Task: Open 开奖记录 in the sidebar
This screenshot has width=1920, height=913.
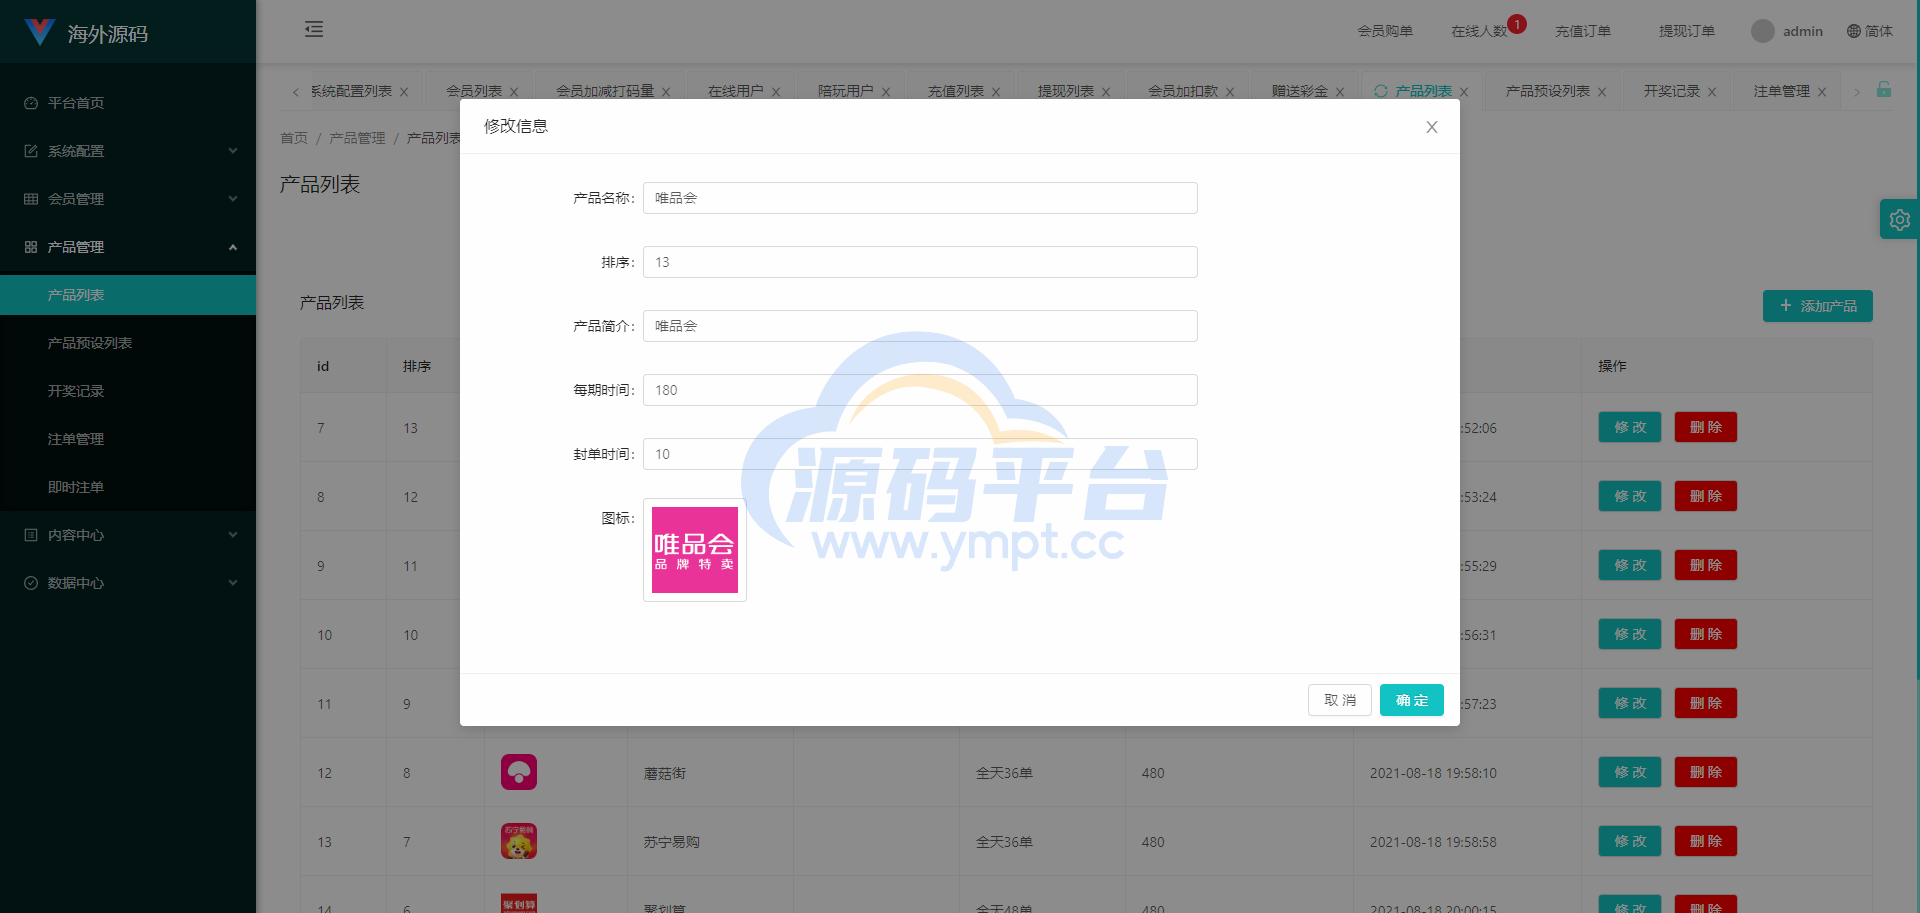Action: (128, 391)
